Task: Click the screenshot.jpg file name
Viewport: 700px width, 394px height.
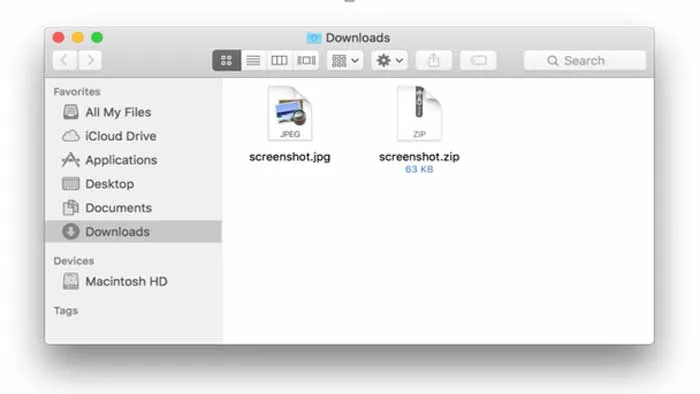Action: pyautogui.click(x=290, y=157)
